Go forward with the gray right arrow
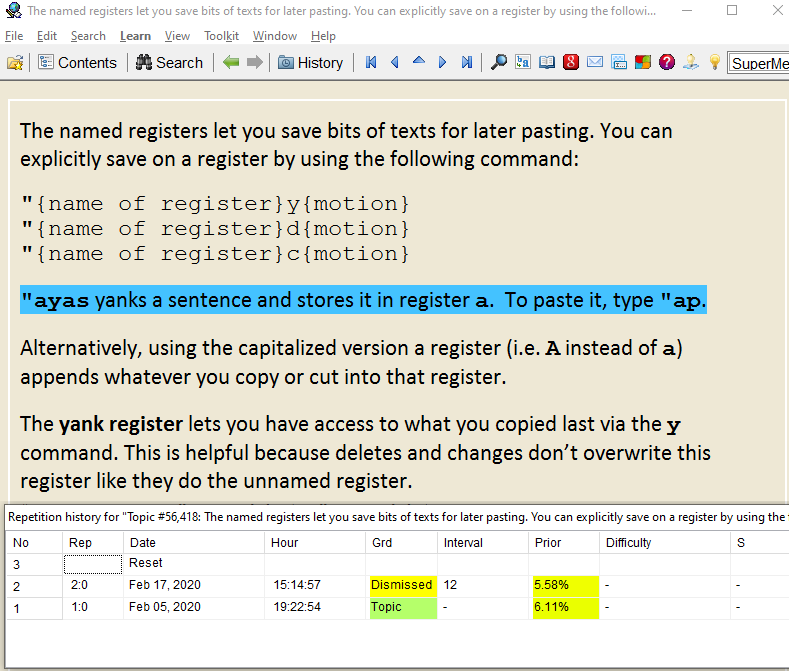789x671 pixels. point(254,62)
